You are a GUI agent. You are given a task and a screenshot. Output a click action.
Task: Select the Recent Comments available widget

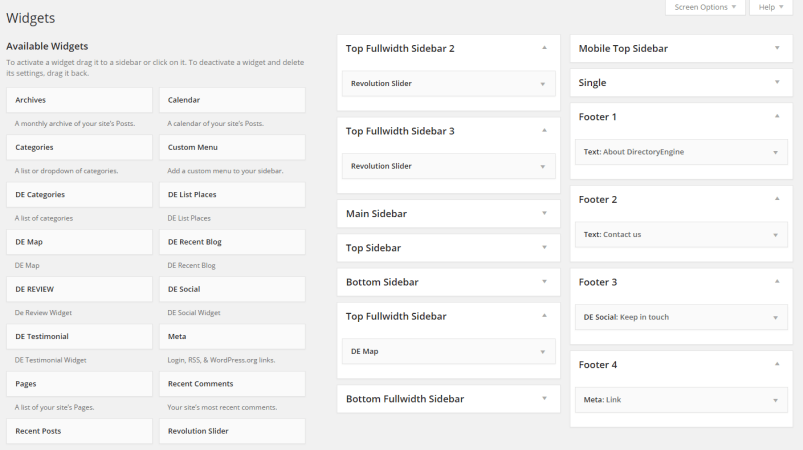point(232,384)
